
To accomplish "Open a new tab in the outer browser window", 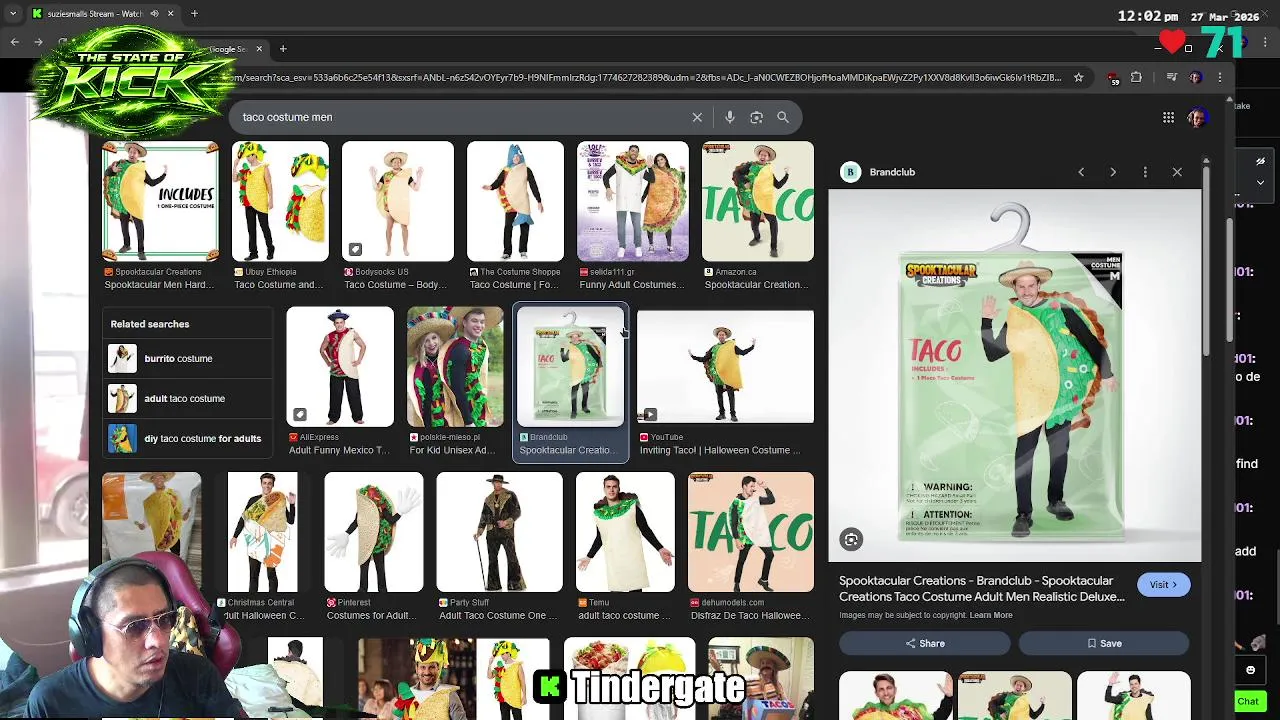I will [194, 14].
